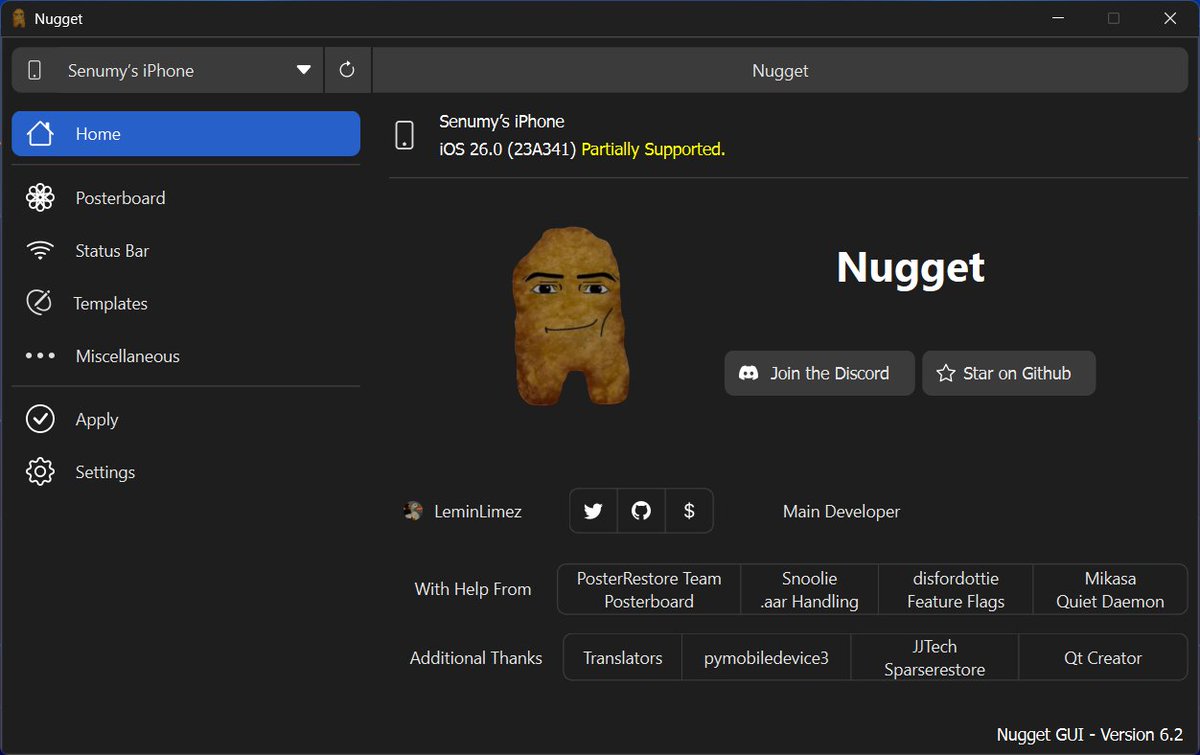Click the Settings gear icon

[40, 472]
